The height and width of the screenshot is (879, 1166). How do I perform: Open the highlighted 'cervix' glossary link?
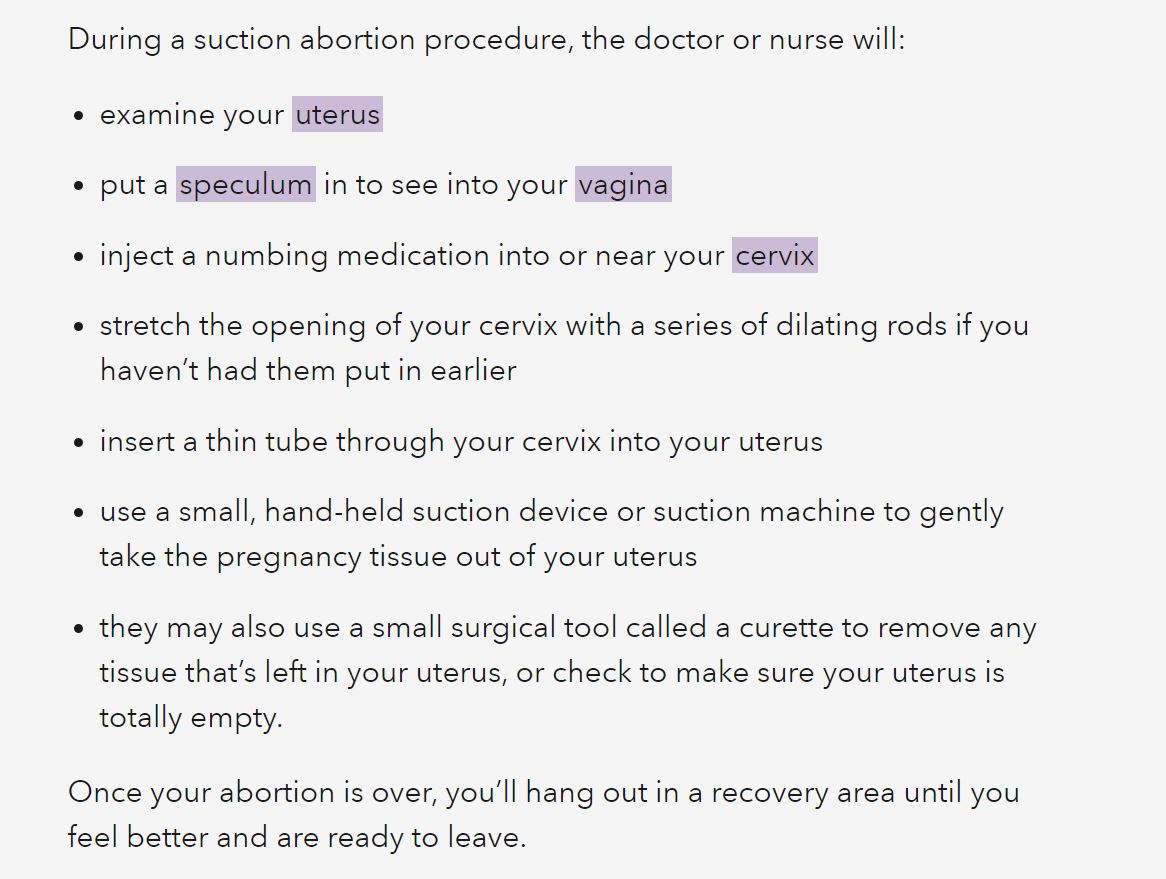pyautogui.click(x=775, y=255)
